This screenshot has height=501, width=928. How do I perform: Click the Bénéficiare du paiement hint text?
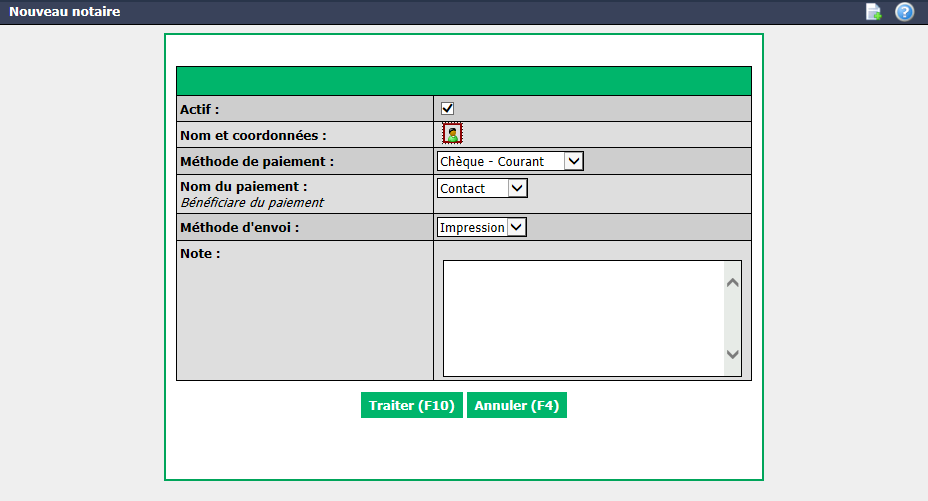[252, 202]
